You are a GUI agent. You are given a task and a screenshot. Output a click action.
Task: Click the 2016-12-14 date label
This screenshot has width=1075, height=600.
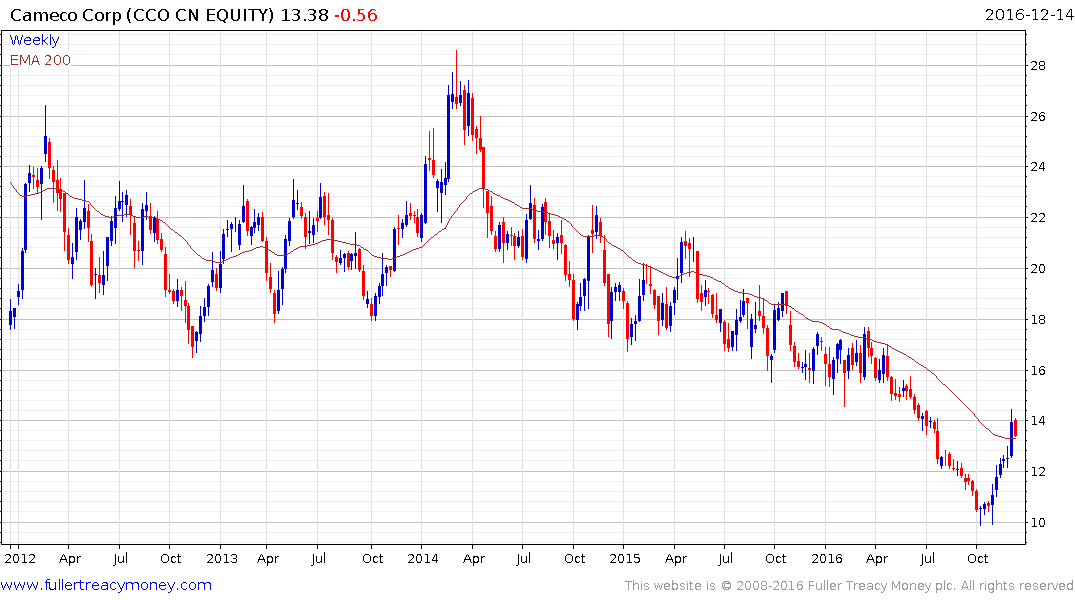point(1028,14)
